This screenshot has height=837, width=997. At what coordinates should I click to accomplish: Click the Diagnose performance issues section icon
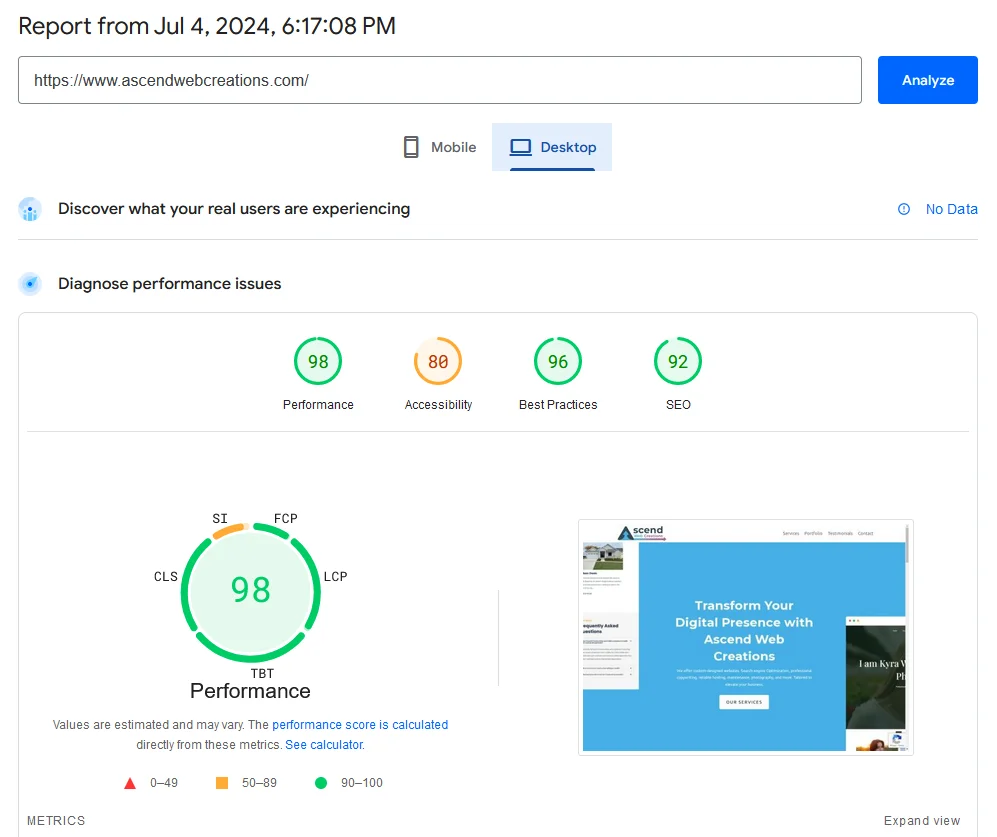point(29,283)
